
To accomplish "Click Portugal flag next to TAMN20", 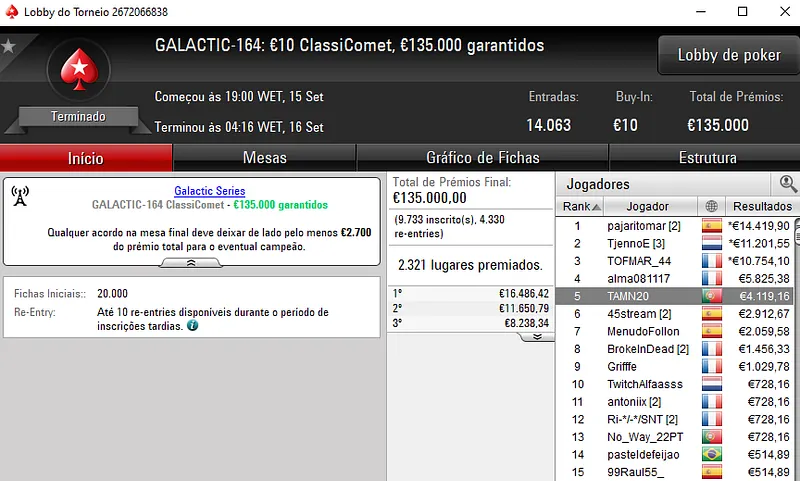I will coord(711,296).
